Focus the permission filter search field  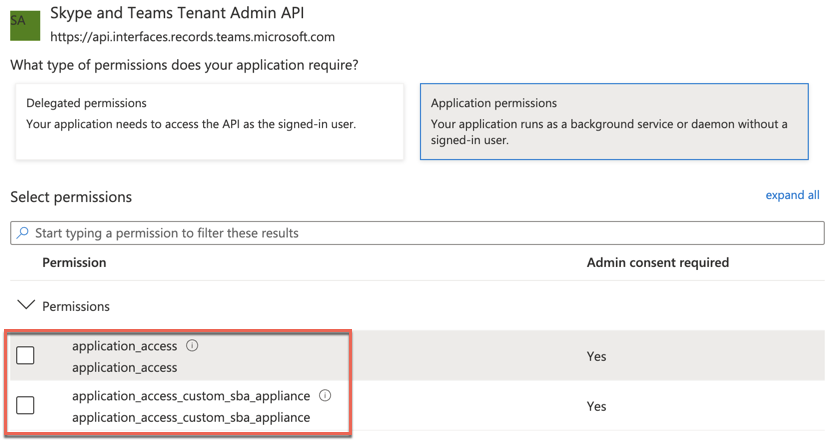pyautogui.click(x=417, y=233)
